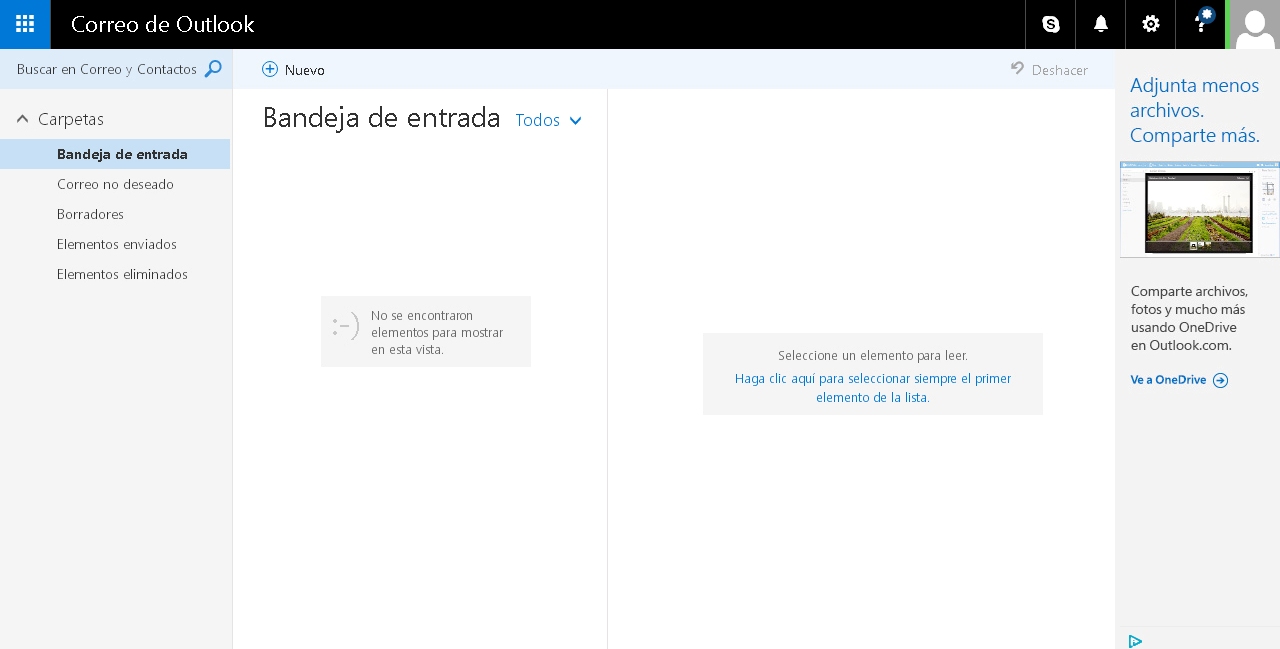The width and height of the screenshot is (1280, 649).
Task: Click the Deshacer button
Action: (x=1049, y=69)
